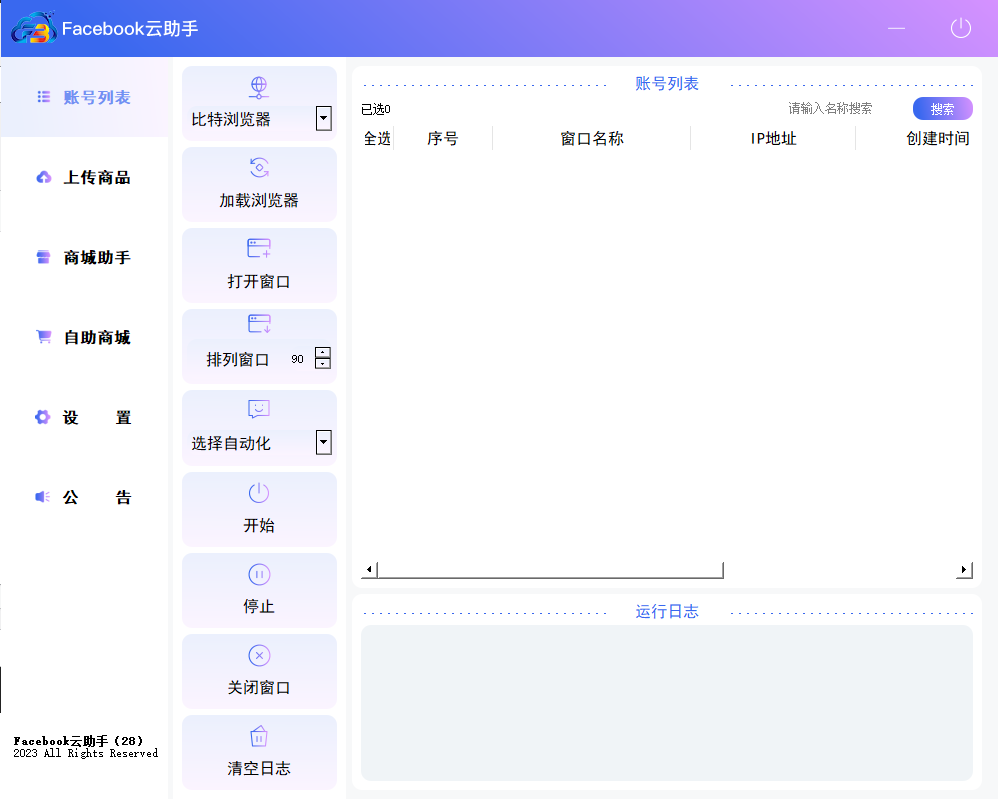Click the trash icon to clear logs

259,737
